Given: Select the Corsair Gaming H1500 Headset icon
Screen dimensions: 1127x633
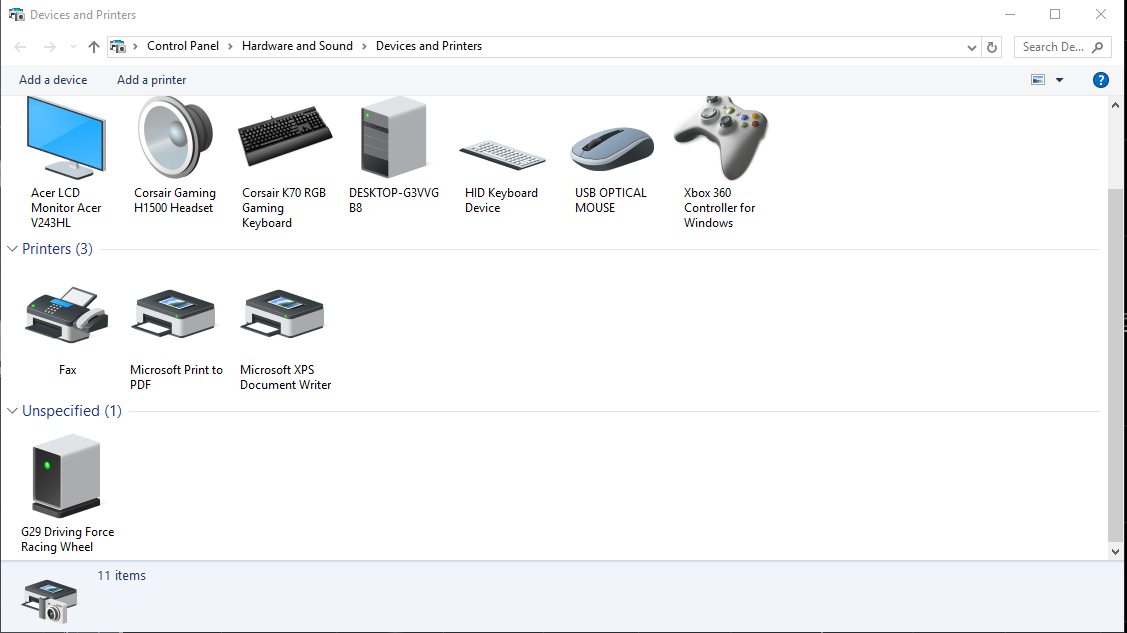Looking at the screenshot, I should (175, 137).
